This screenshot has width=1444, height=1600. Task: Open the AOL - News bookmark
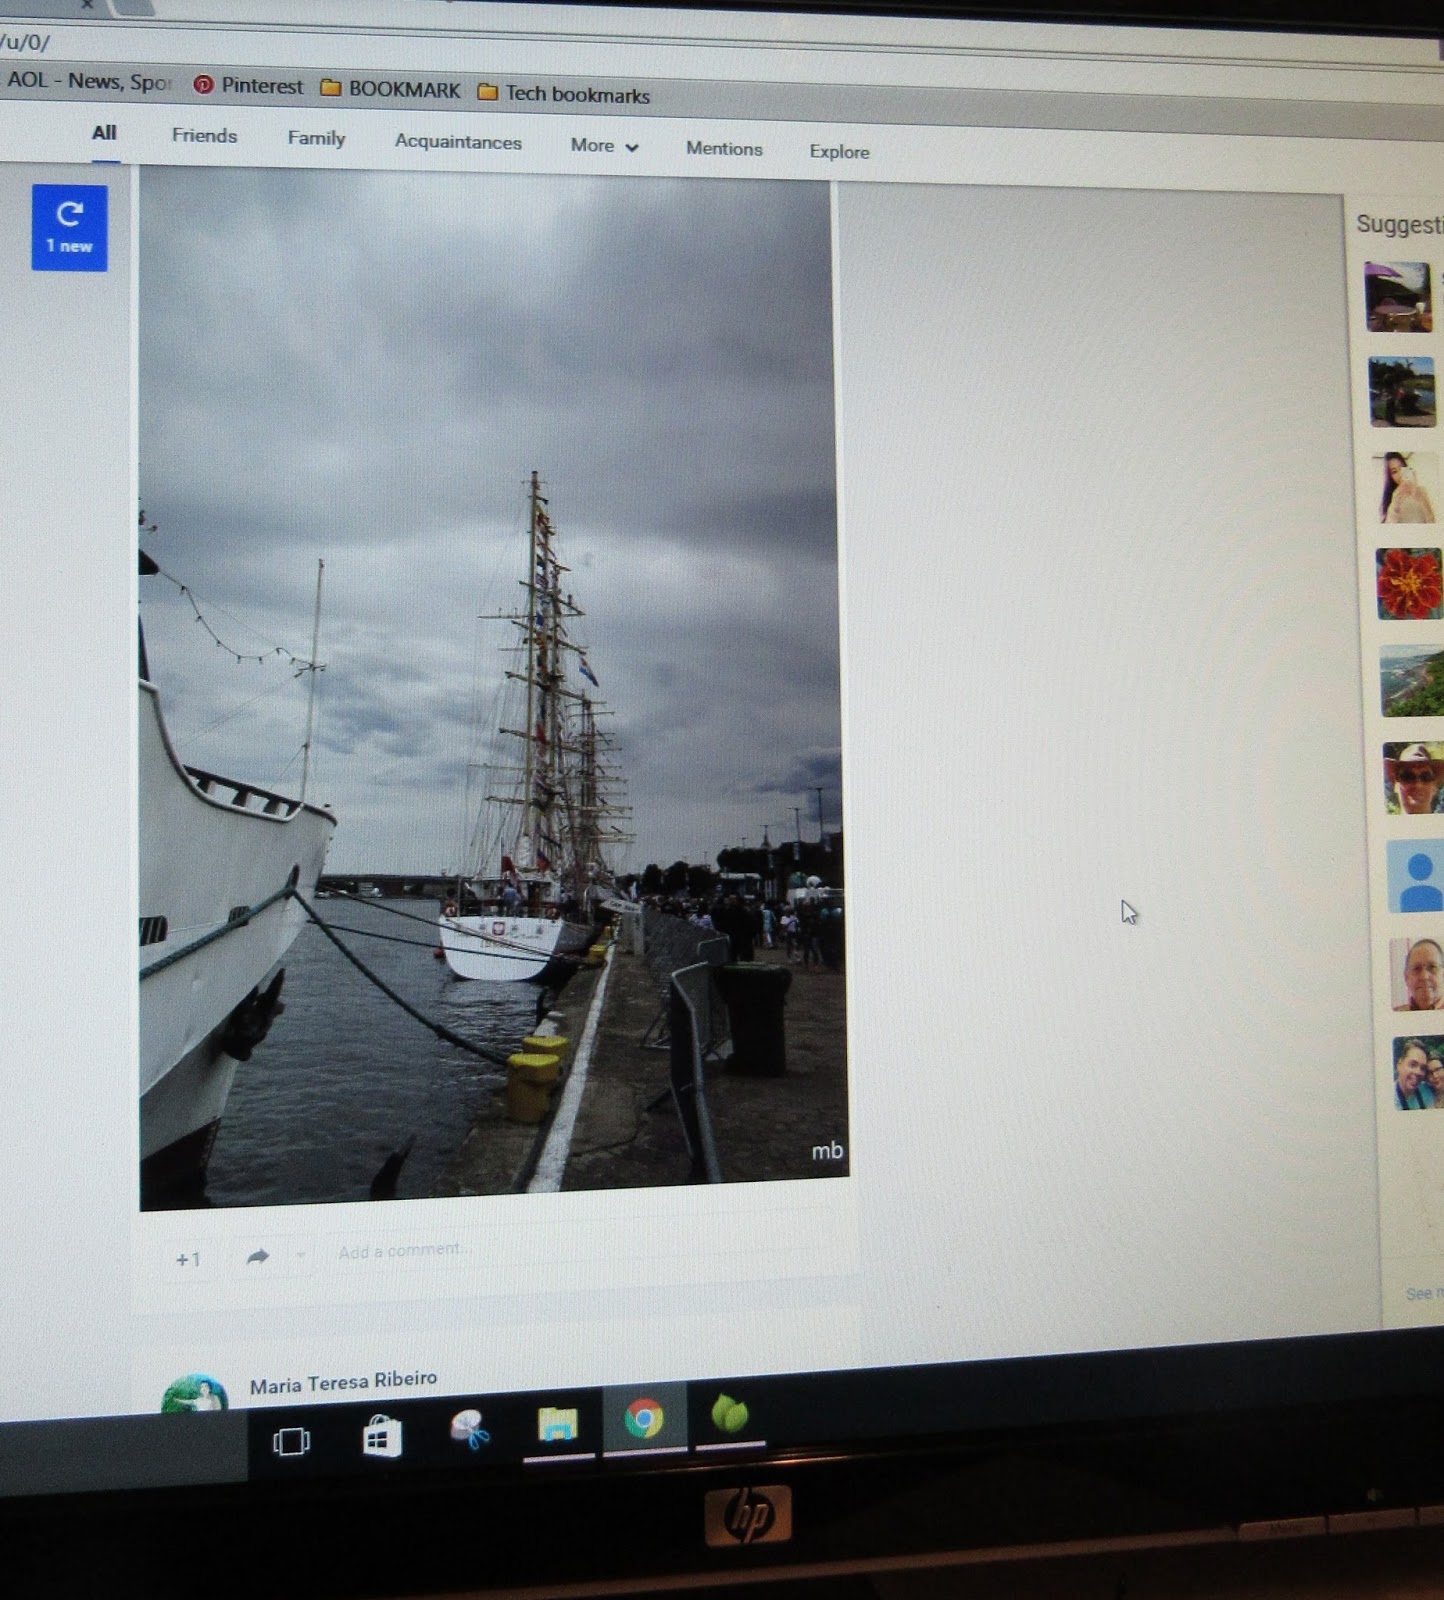(x=87, y=81)
